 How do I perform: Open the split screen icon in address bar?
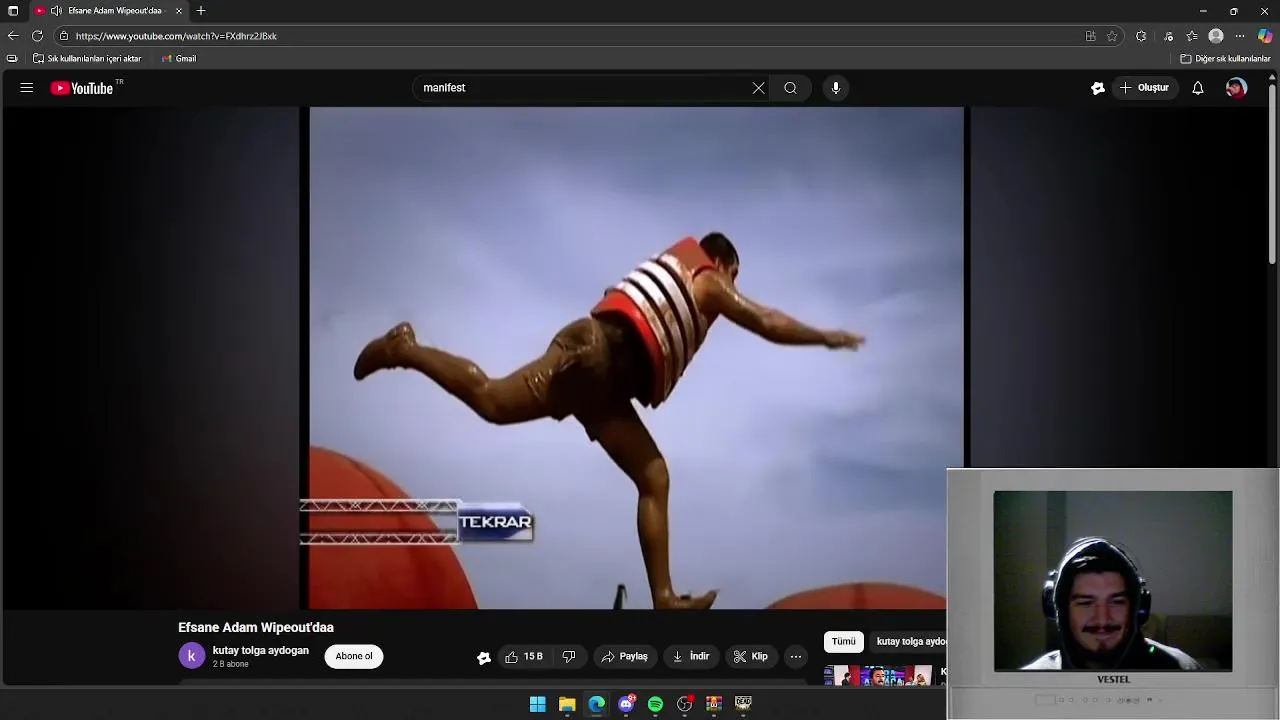click(1090, 36)
